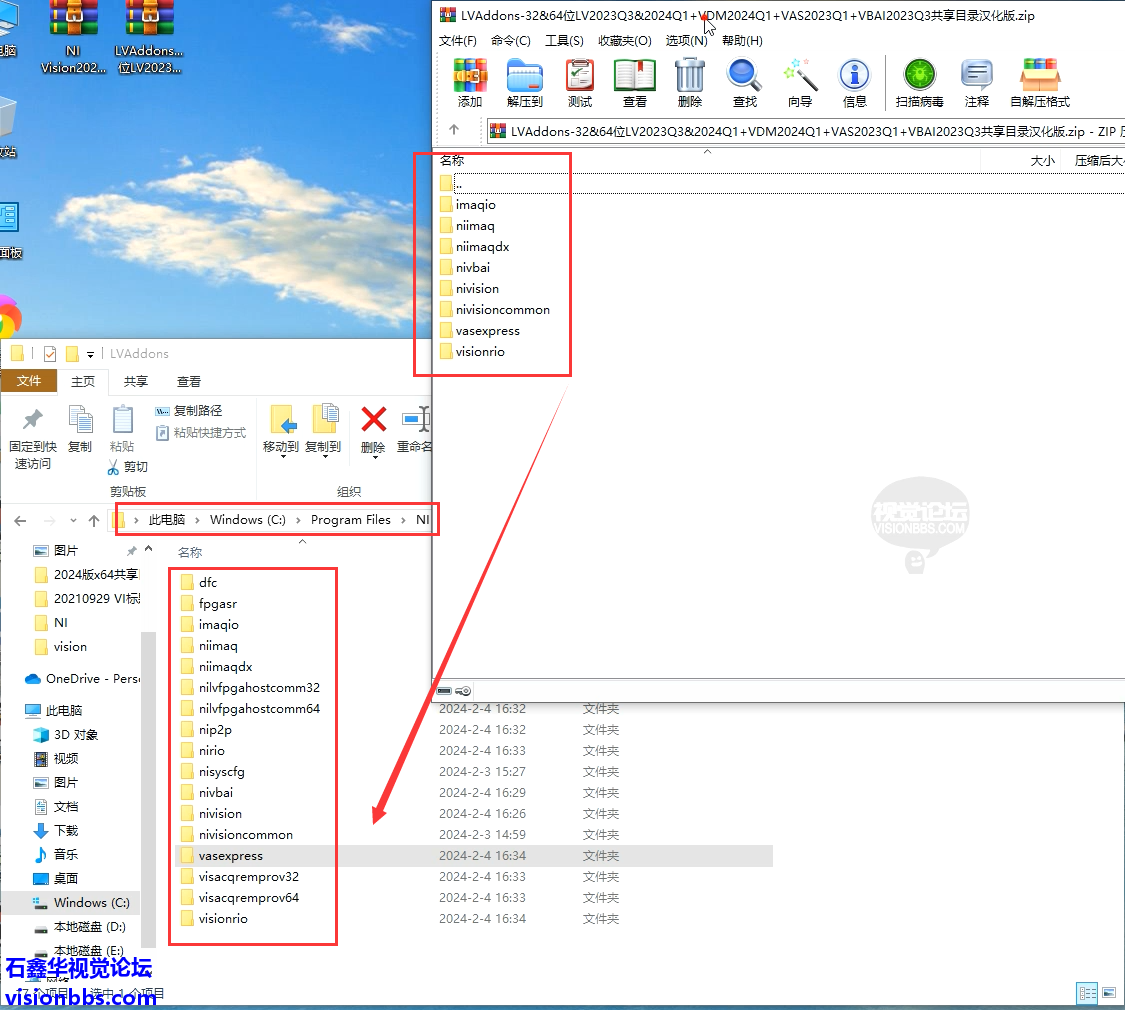Open the WinRAR Favorites (收藏夹) menu
This screenshot has height=1010, width=1125.
[624, 41]
